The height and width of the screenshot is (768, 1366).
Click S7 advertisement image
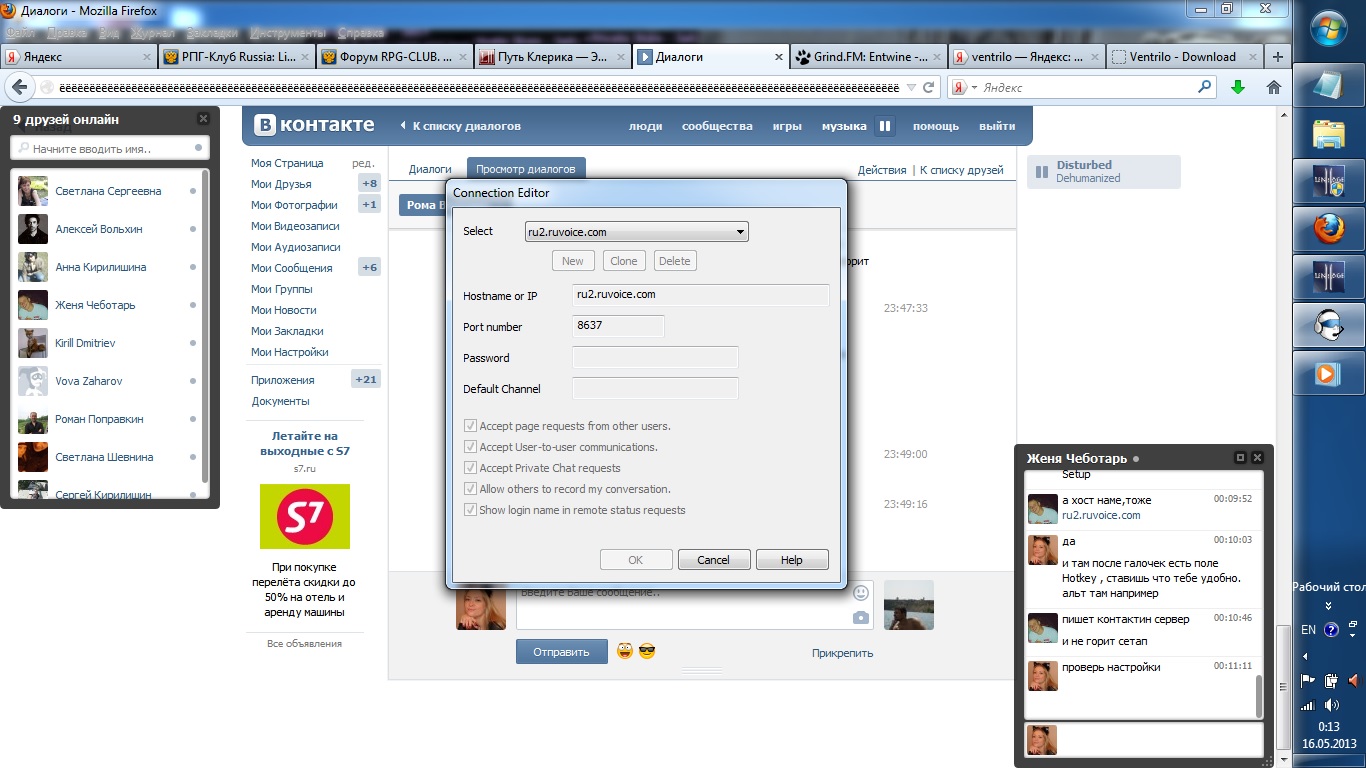click(x=305, y=516)
